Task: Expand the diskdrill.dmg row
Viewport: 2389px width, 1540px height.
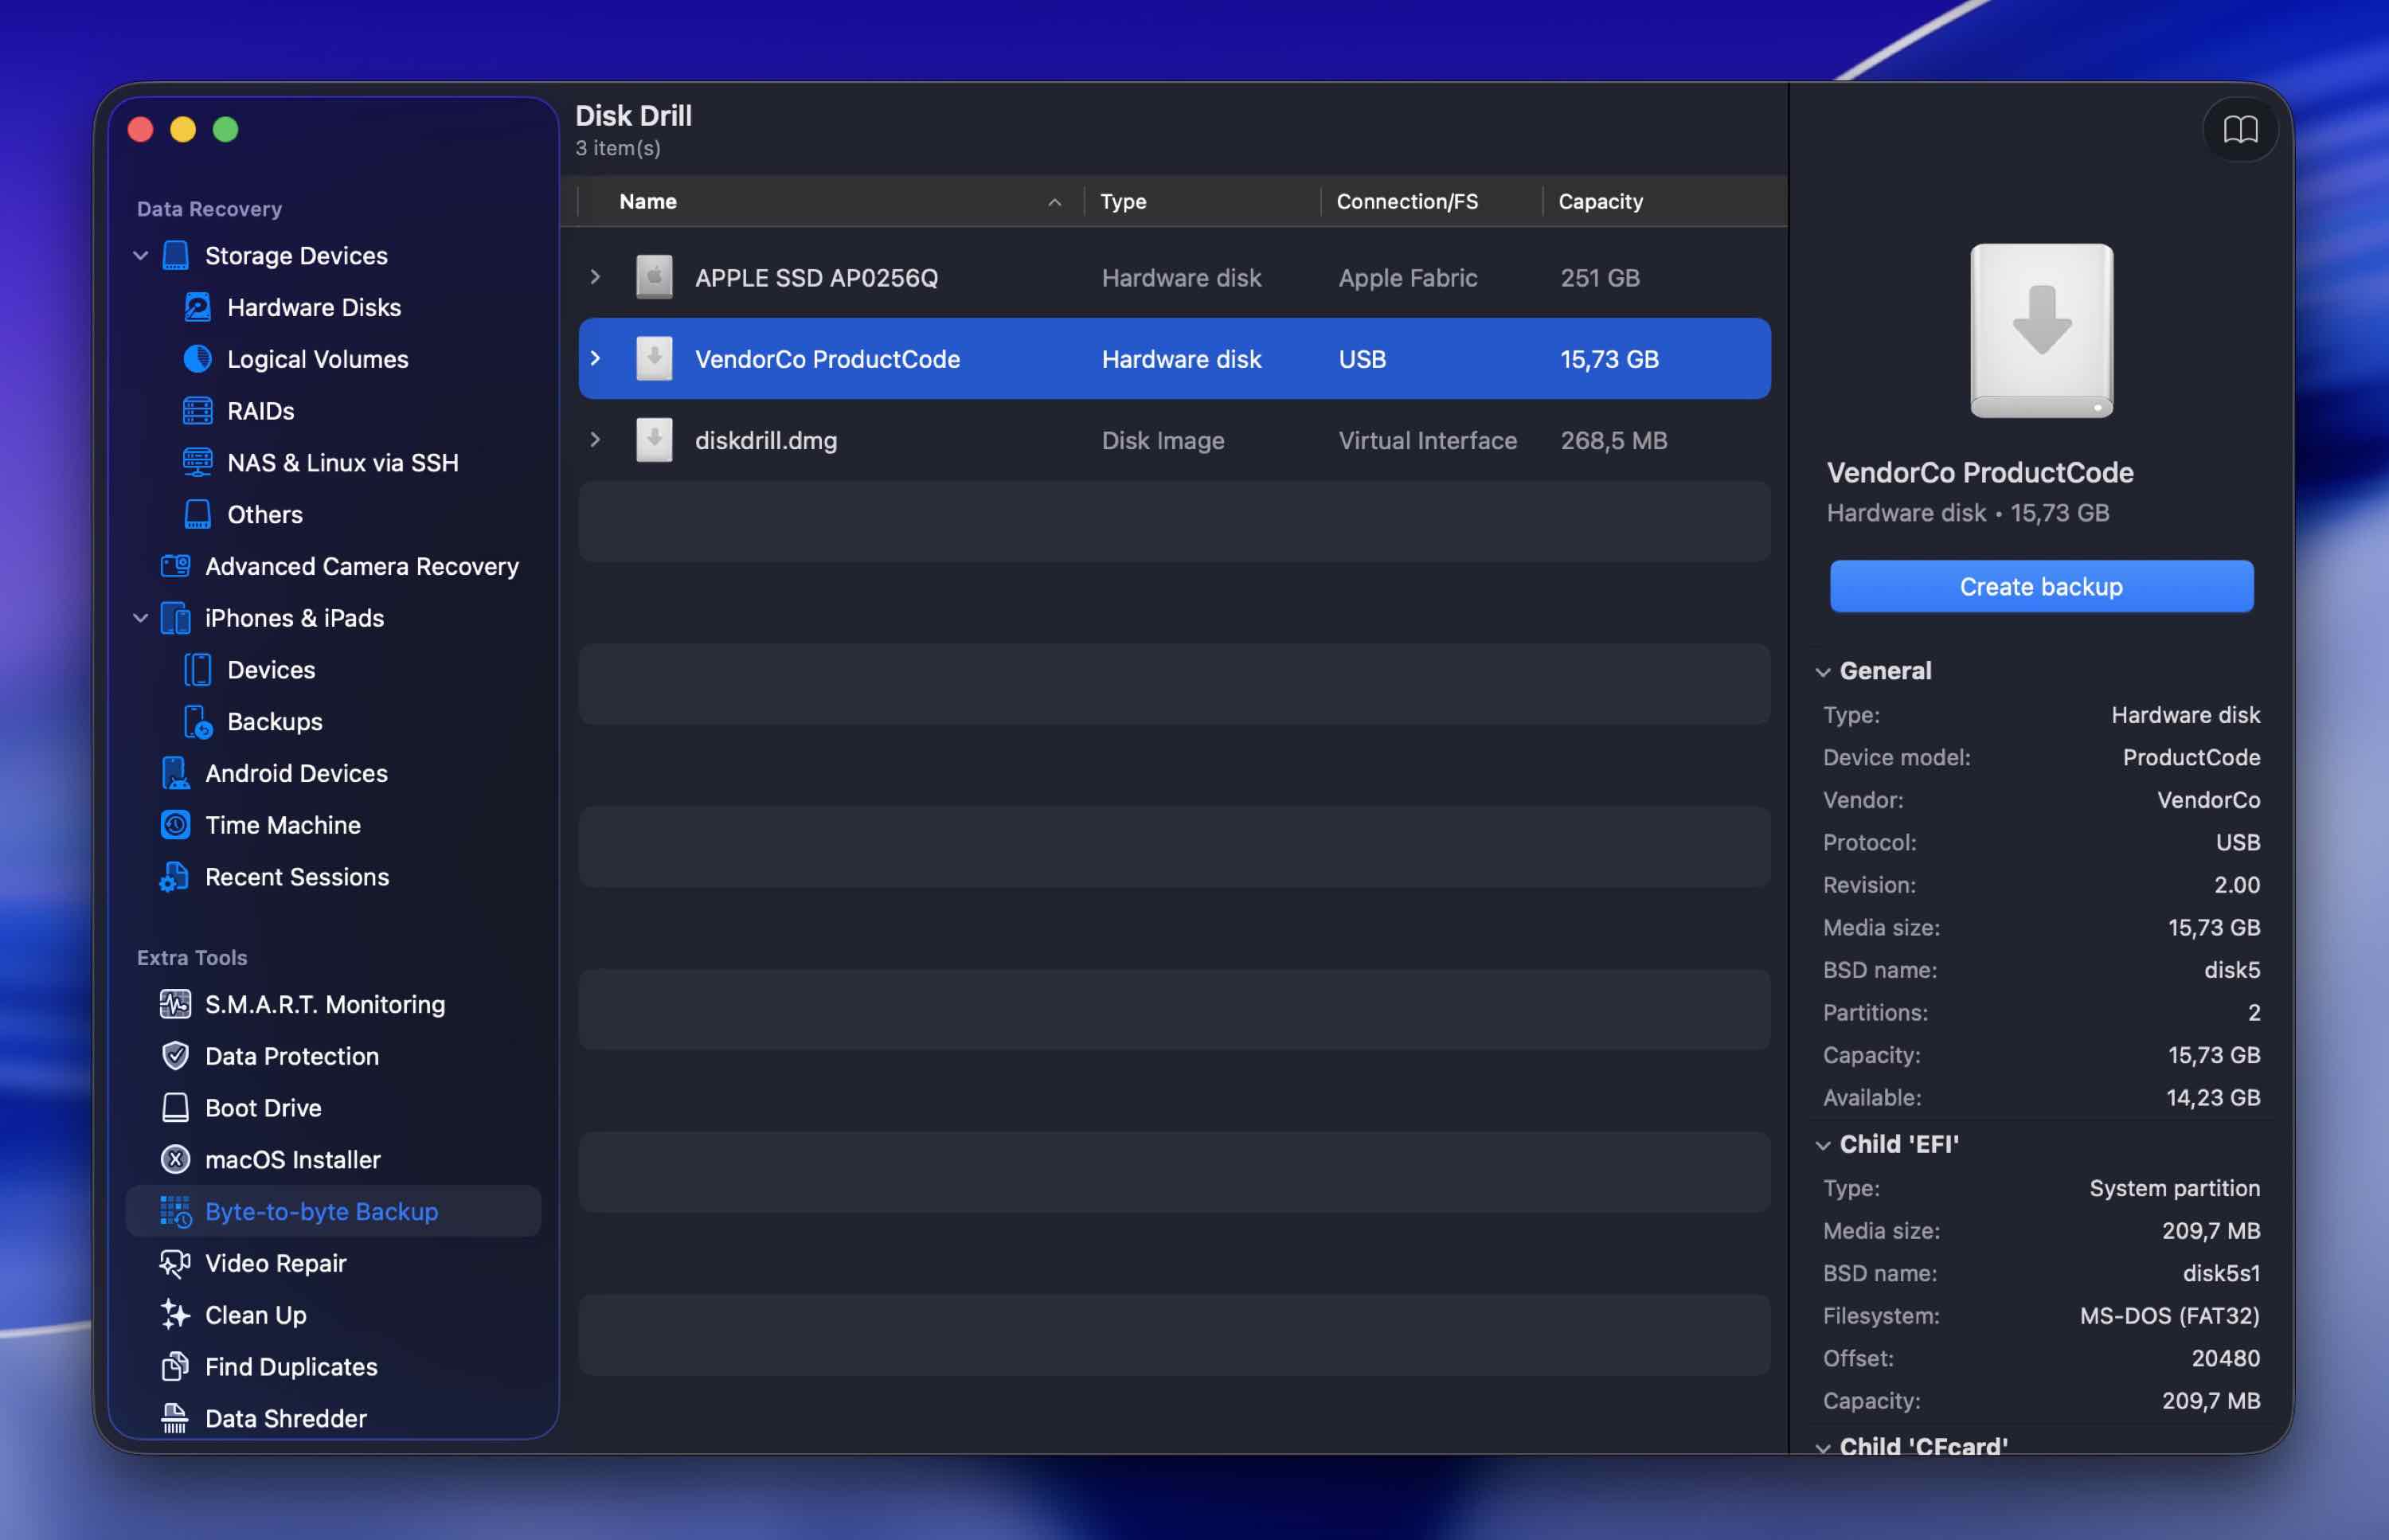Action: click(595, 440)
